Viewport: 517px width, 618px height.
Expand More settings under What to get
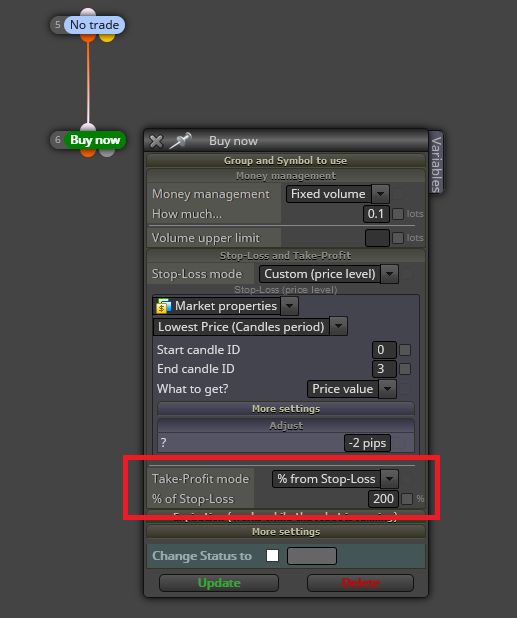tap(286, 409)
